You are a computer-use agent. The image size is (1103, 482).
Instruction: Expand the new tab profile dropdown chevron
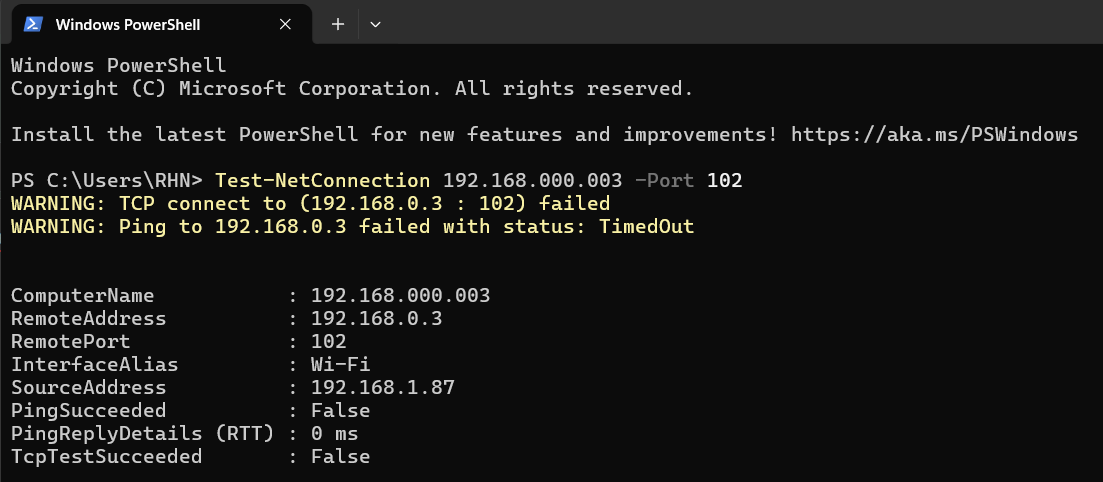point(376,25)
